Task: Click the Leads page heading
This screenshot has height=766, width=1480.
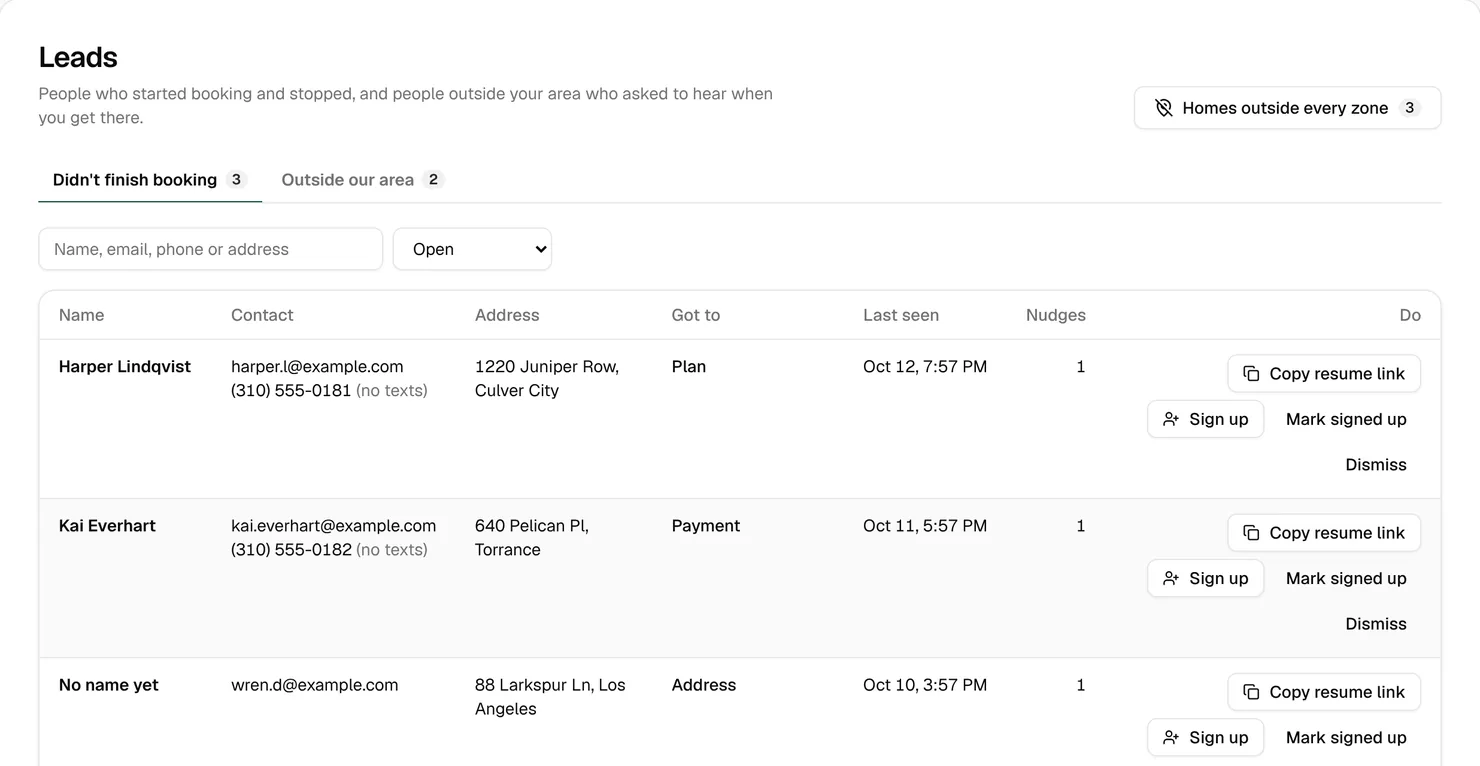Action: click(x=78, y=57)
